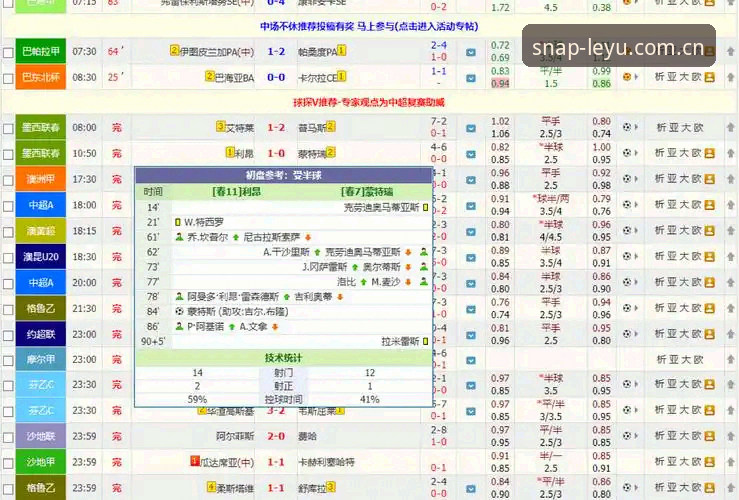Open the blue live icon in 巴东北杯 row

[471, 78]
